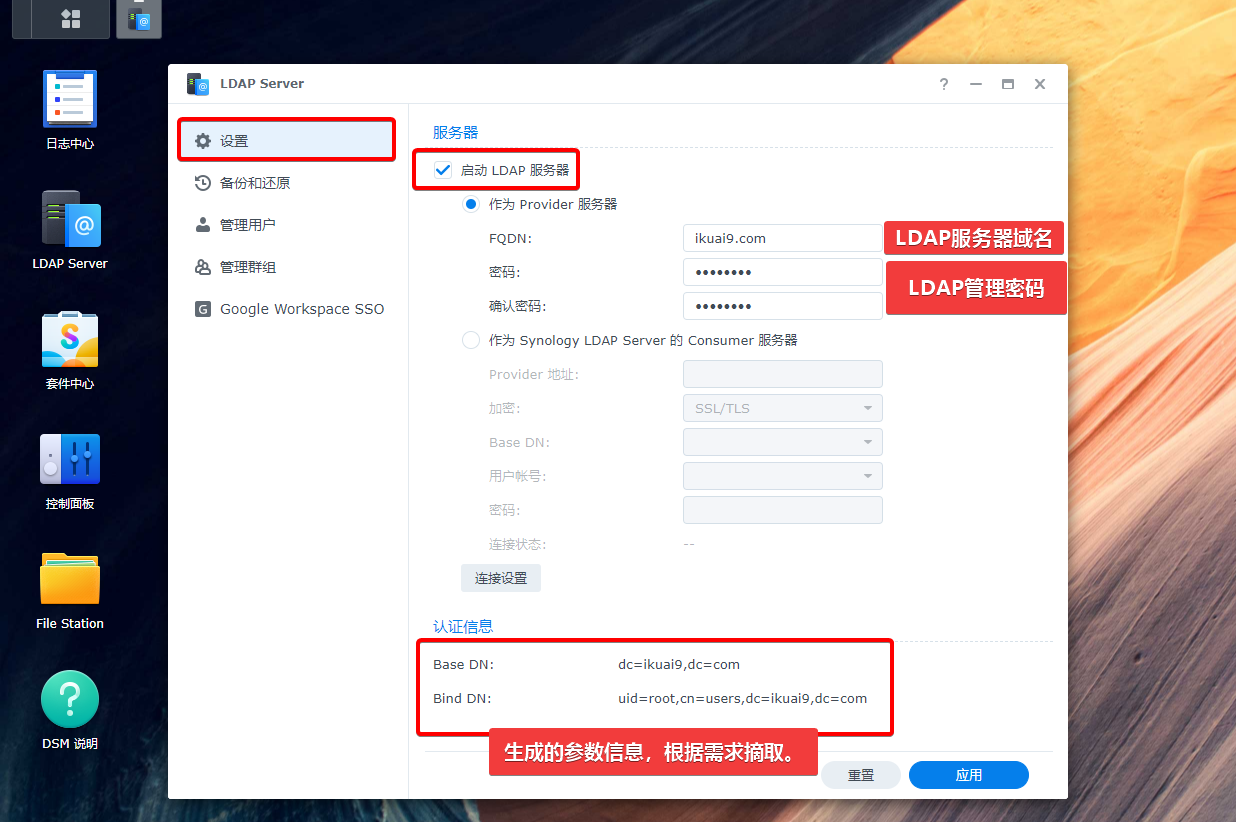Go to the 备份和还原 sidebar tab
This screenshot has width=1236, height=822.
287,183
